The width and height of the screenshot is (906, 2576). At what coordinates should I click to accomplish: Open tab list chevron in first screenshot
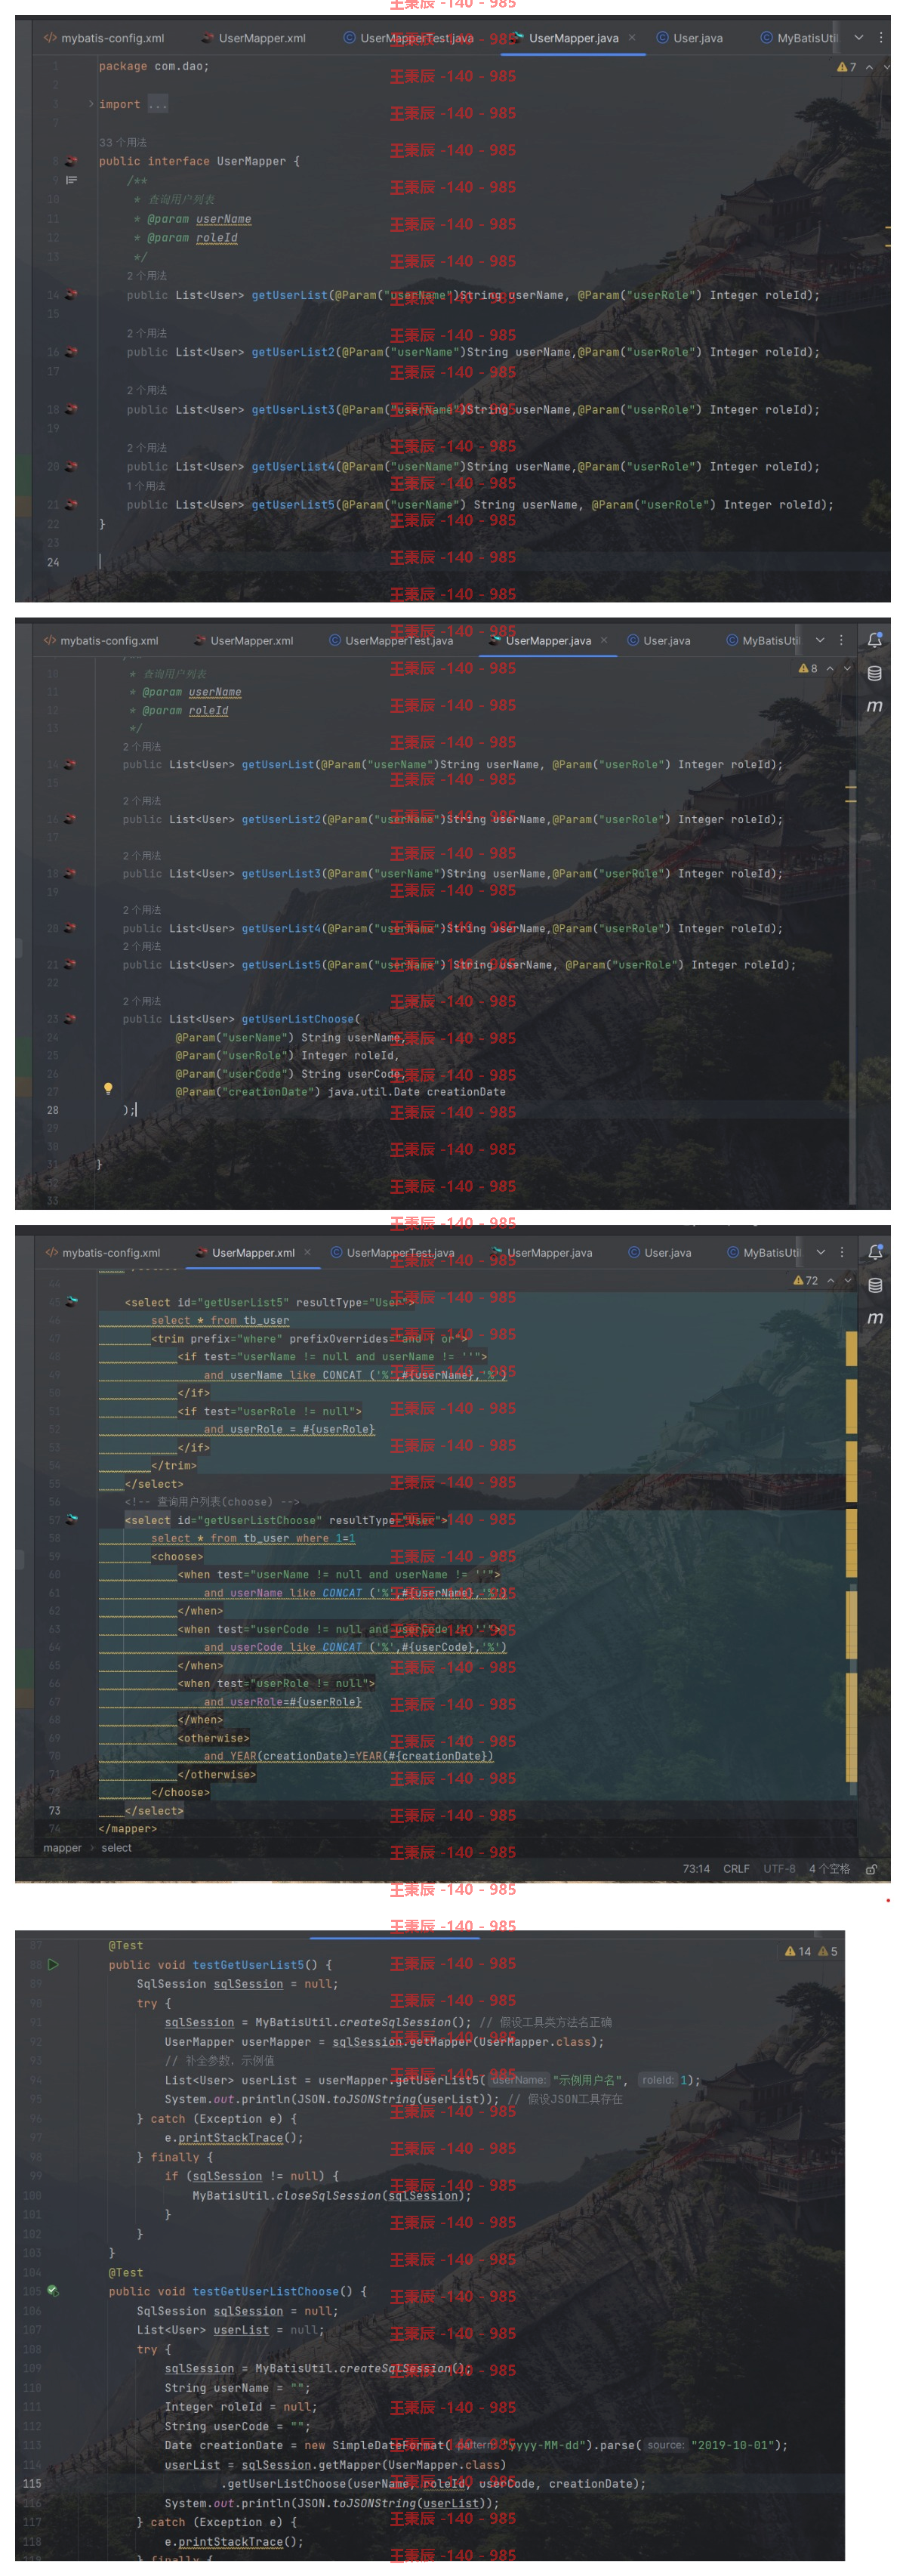[858, 38]
